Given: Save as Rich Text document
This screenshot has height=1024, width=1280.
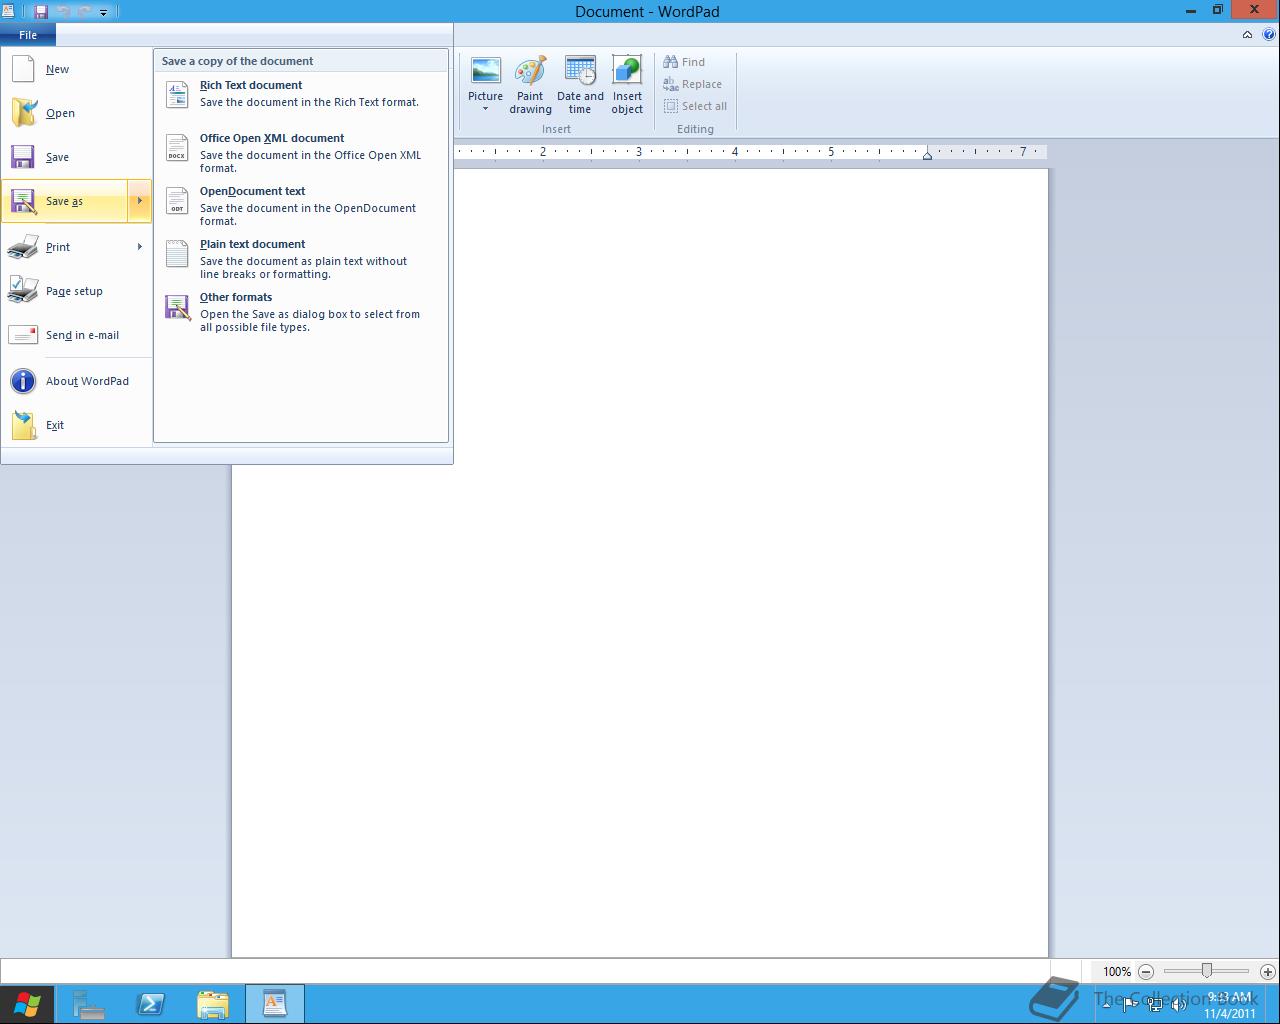Looking at the screenshot, I should click(300, 94).
